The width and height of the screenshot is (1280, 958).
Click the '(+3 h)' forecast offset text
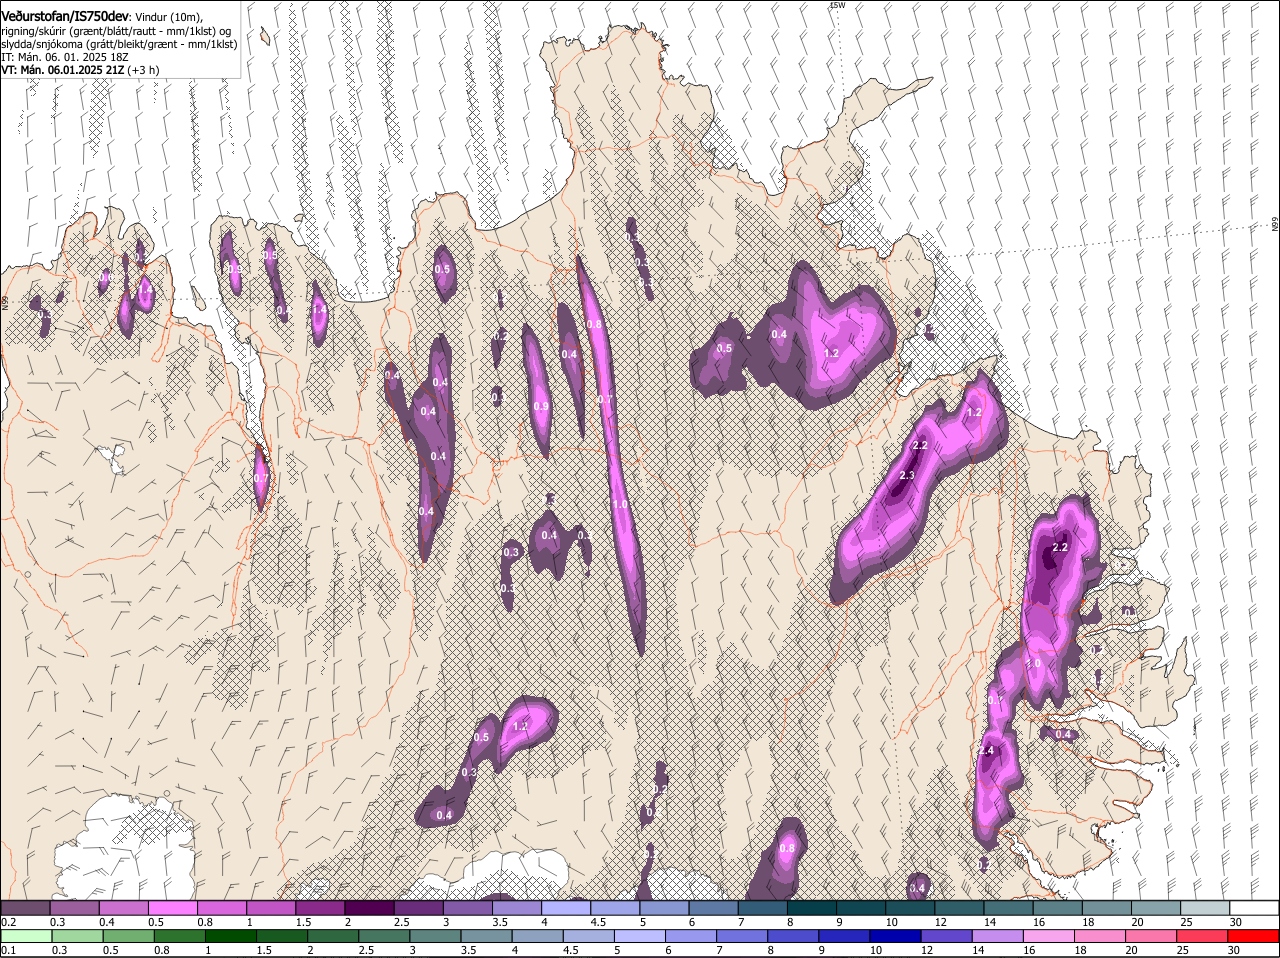pos(143,70)
